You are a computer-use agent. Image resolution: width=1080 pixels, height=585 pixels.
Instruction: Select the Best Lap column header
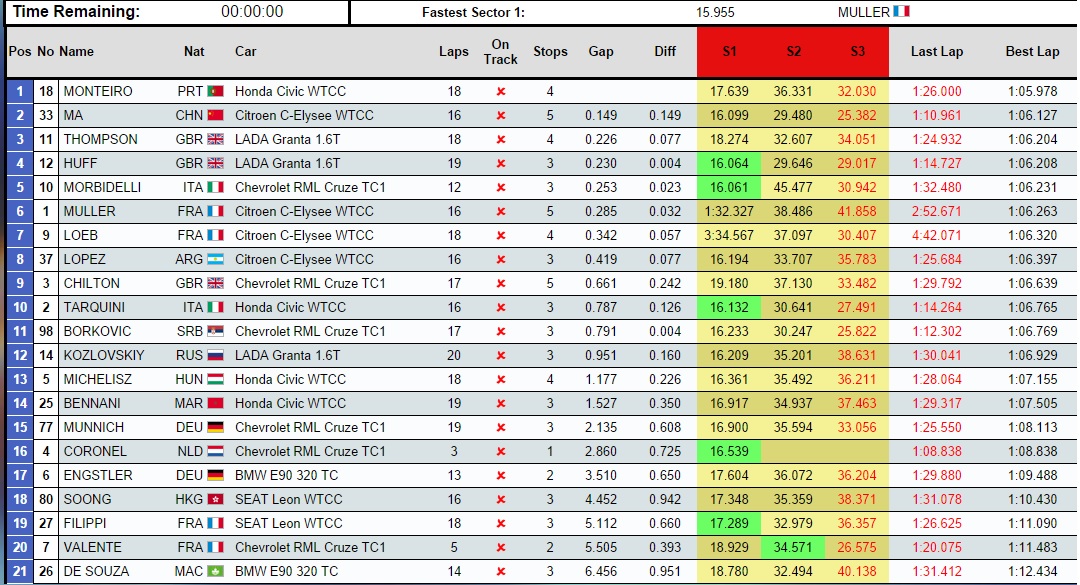coord(1033,52)
